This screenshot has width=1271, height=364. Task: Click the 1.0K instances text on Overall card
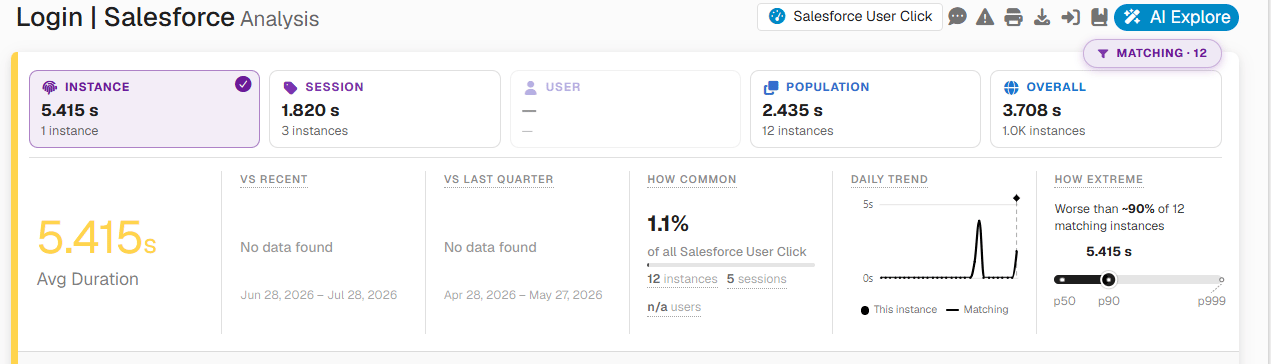tap(1044, 131)
